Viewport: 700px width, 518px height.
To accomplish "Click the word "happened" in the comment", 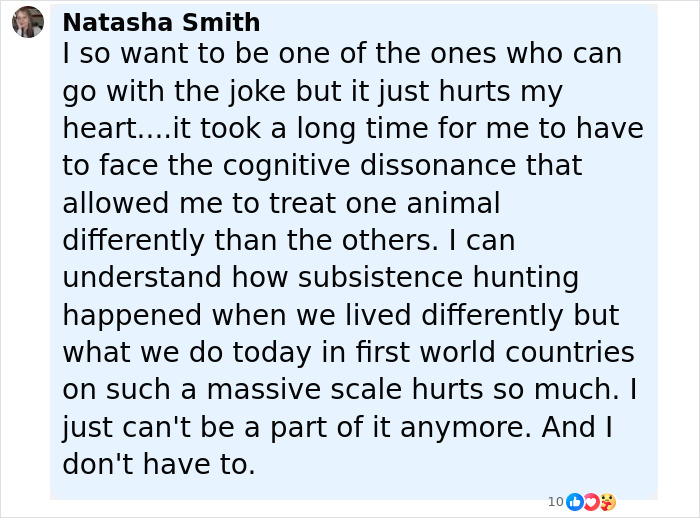I will [x=132, y=316].
